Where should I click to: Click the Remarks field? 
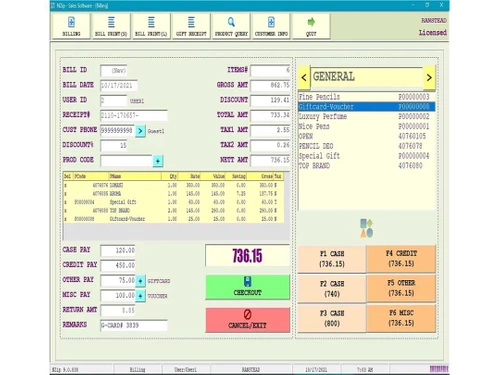click(134, 325)
